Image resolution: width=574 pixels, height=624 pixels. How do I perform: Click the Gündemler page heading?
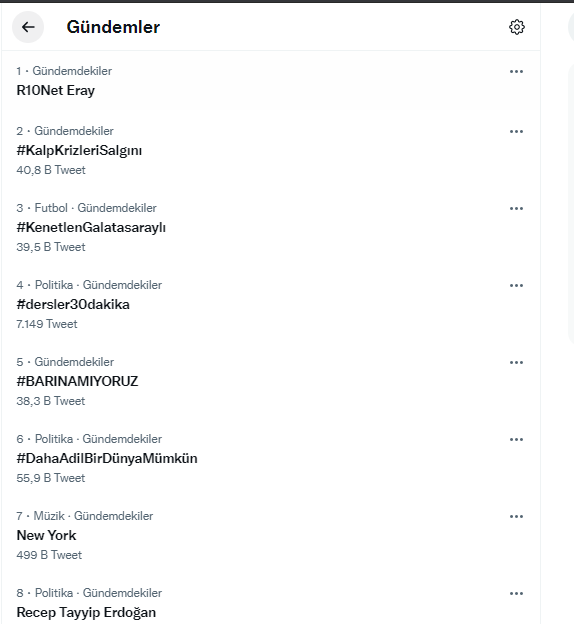coord(113,27)
